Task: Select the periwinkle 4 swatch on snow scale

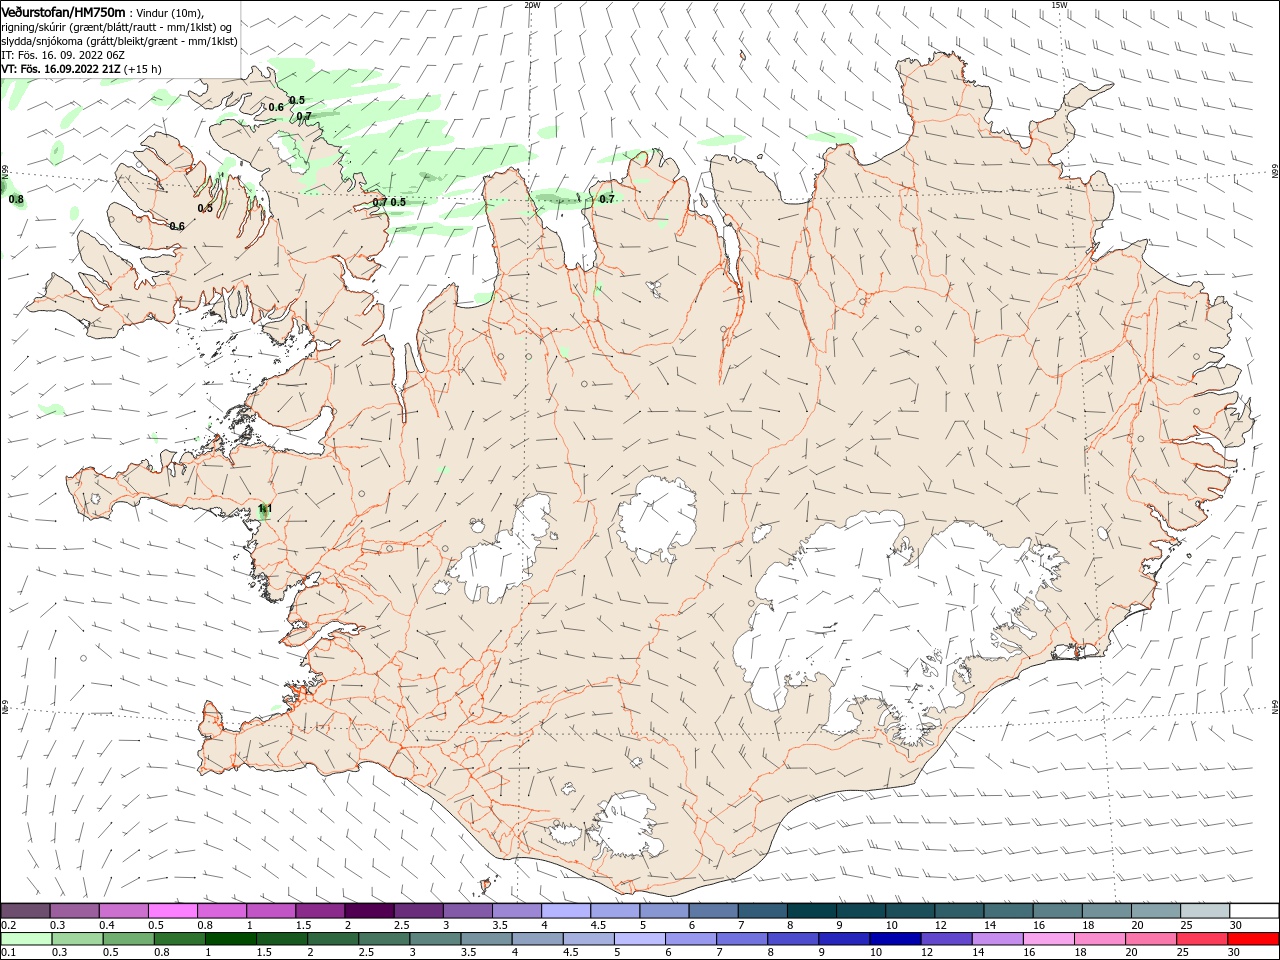Action: [566, 911]
